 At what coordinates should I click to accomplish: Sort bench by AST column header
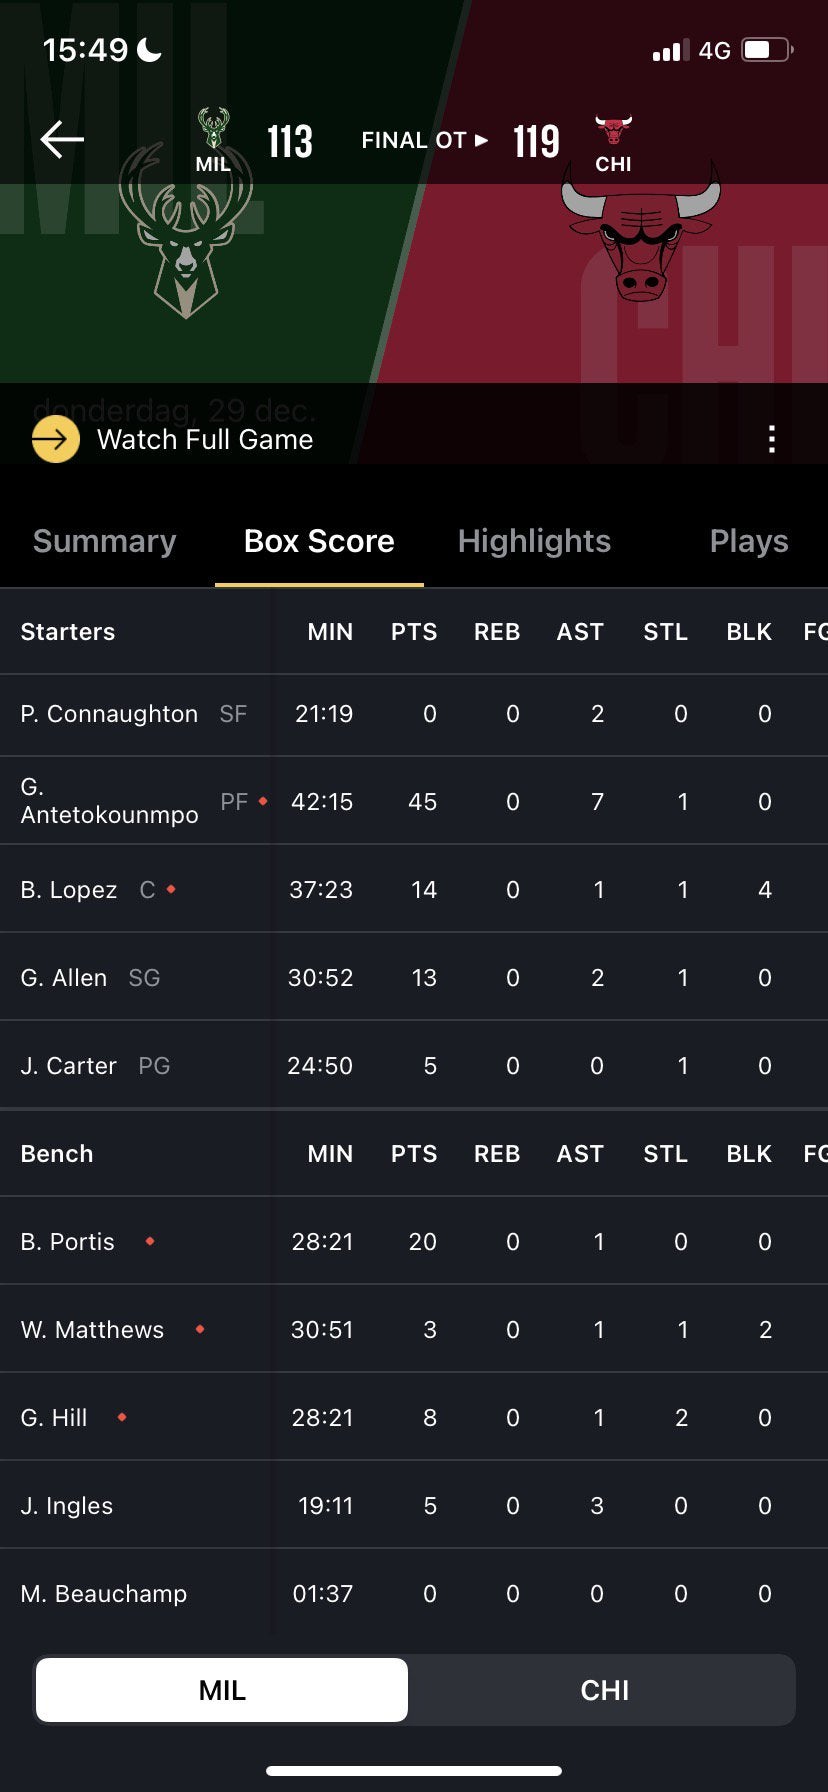(580, 1154)
